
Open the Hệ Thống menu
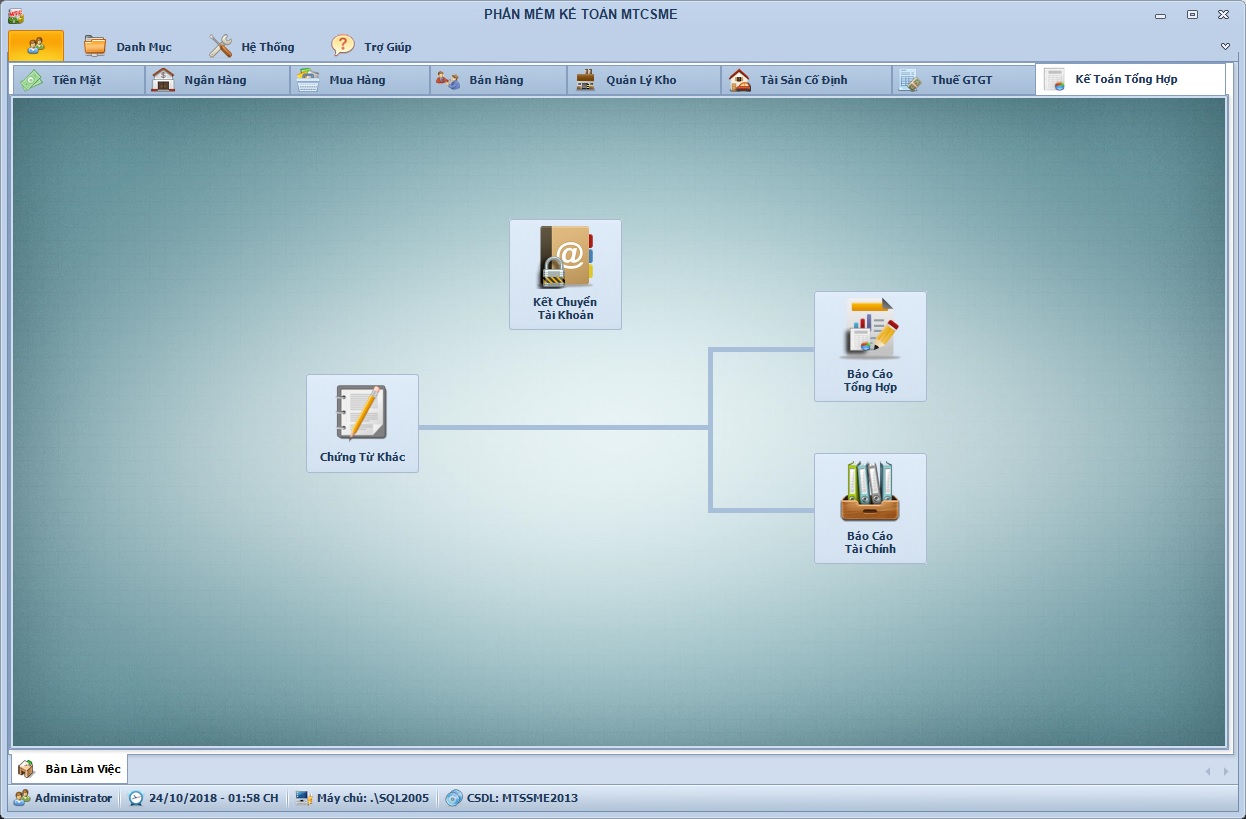click(252, 47)
